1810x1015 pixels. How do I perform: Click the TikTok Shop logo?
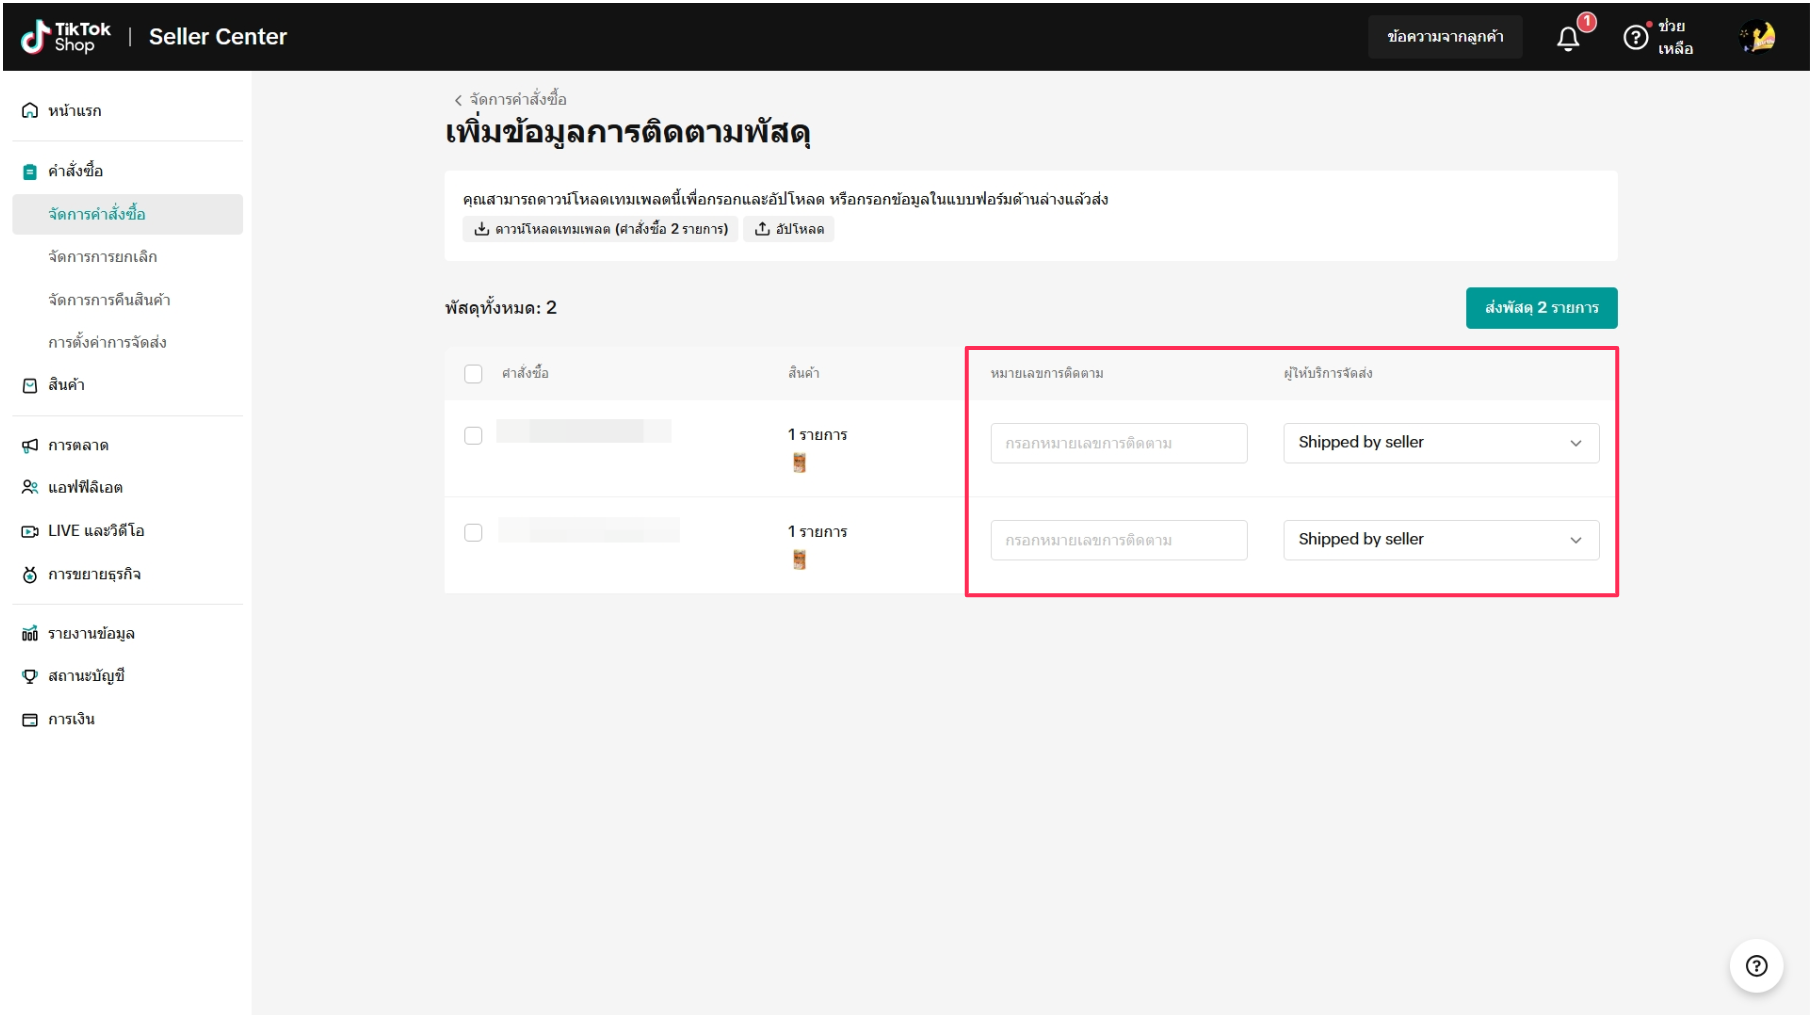coord(66,37)
